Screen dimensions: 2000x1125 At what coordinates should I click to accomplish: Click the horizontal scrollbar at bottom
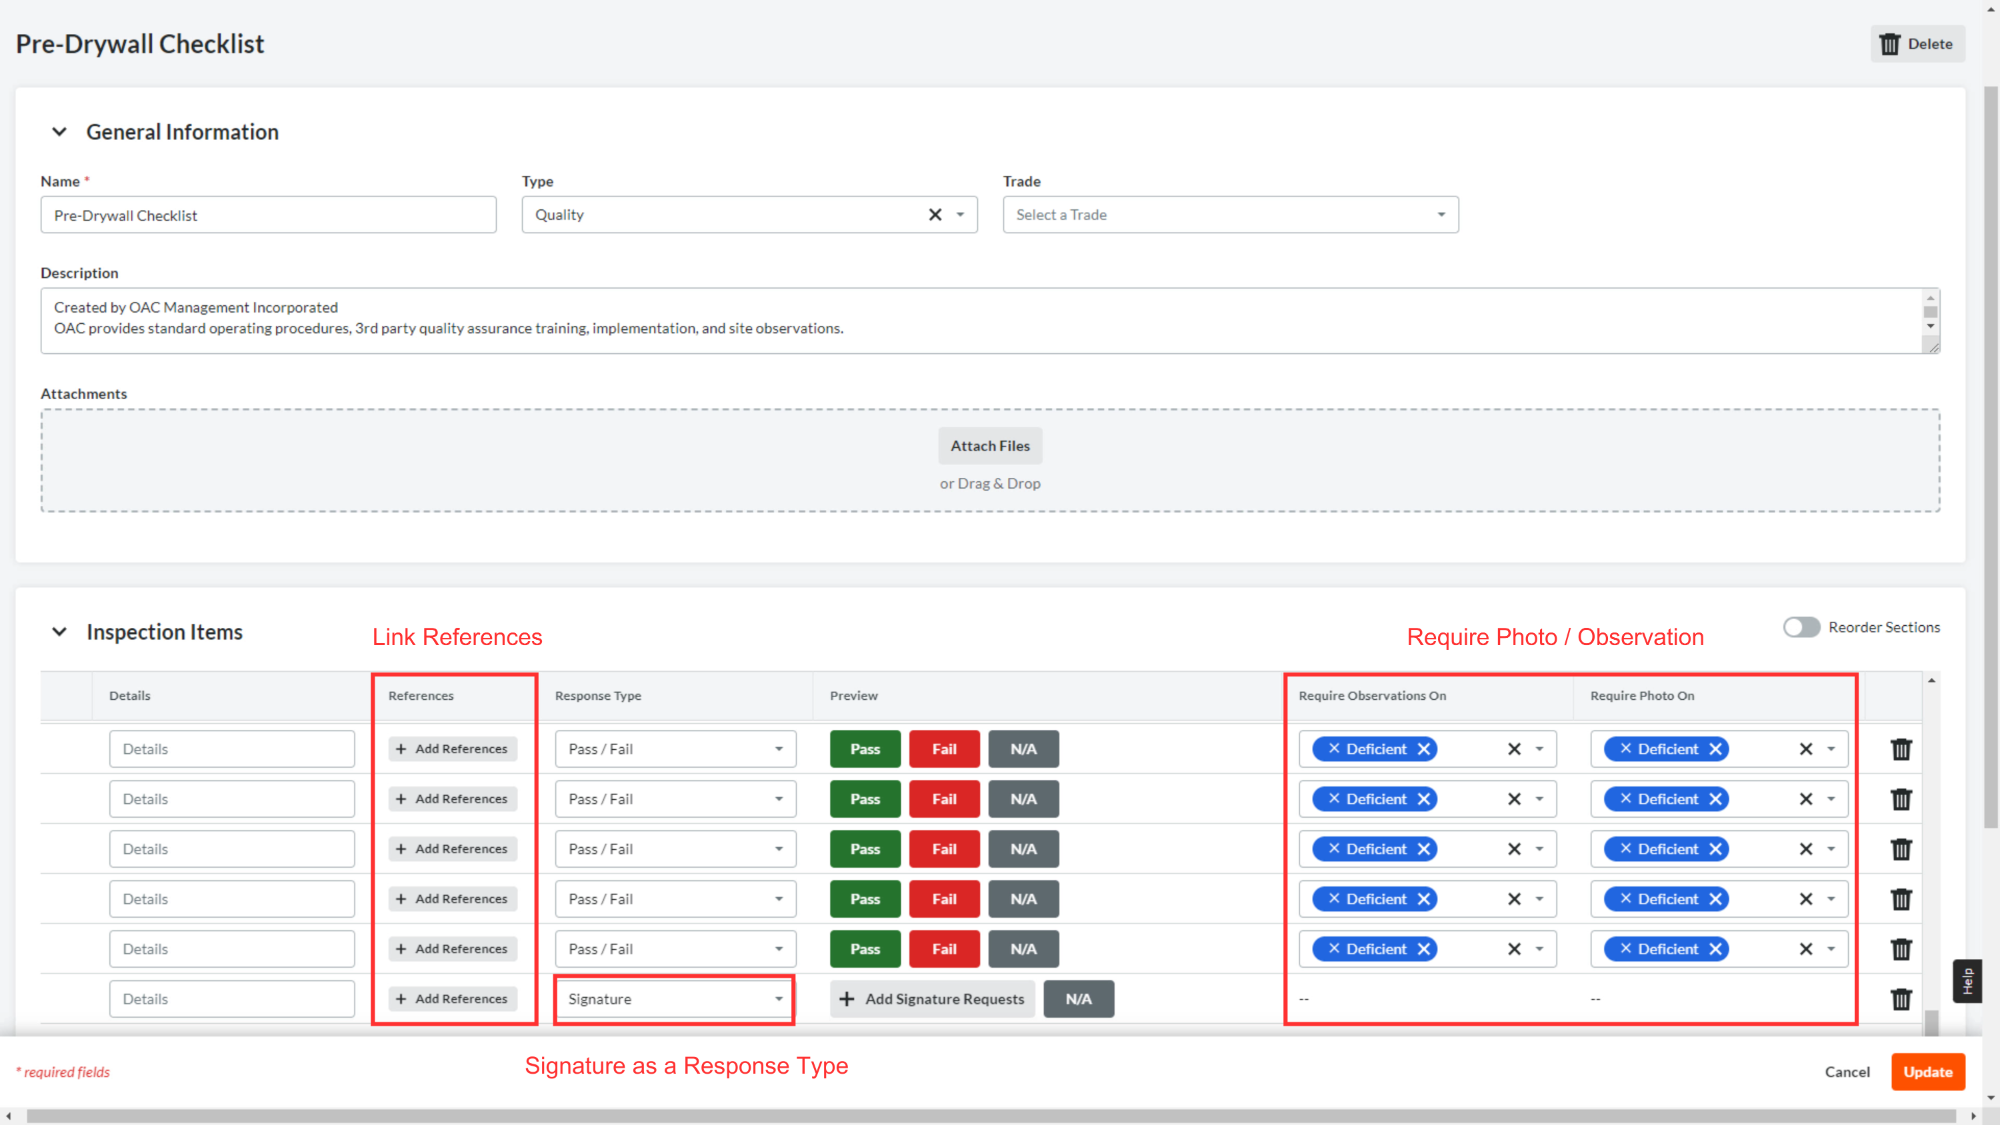tap(990, 1116)
